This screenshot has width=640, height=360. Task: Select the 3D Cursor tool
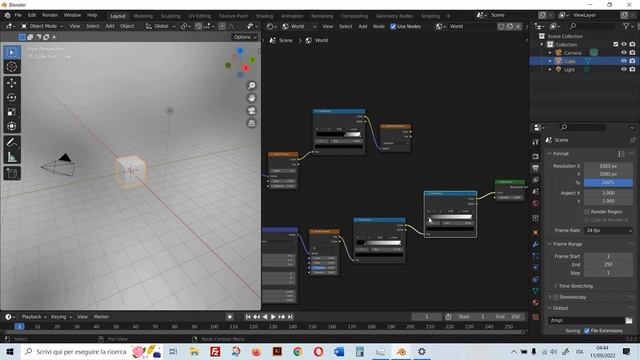coord(12,67)
